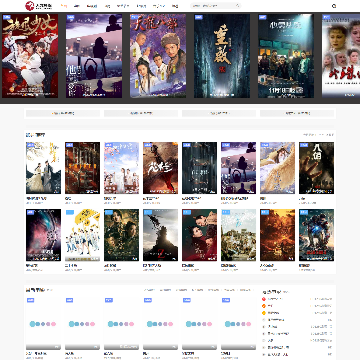Open the Tian Long Ba Bu drama banner poster
The height and width of the screenshot is (360, 360).
tap(158, 56)
